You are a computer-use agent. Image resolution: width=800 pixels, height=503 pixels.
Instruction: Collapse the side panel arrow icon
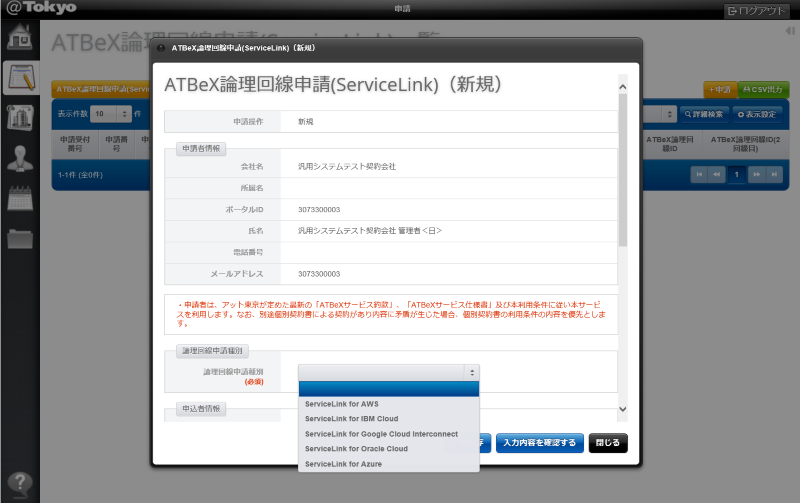click(x=790, y=31)
